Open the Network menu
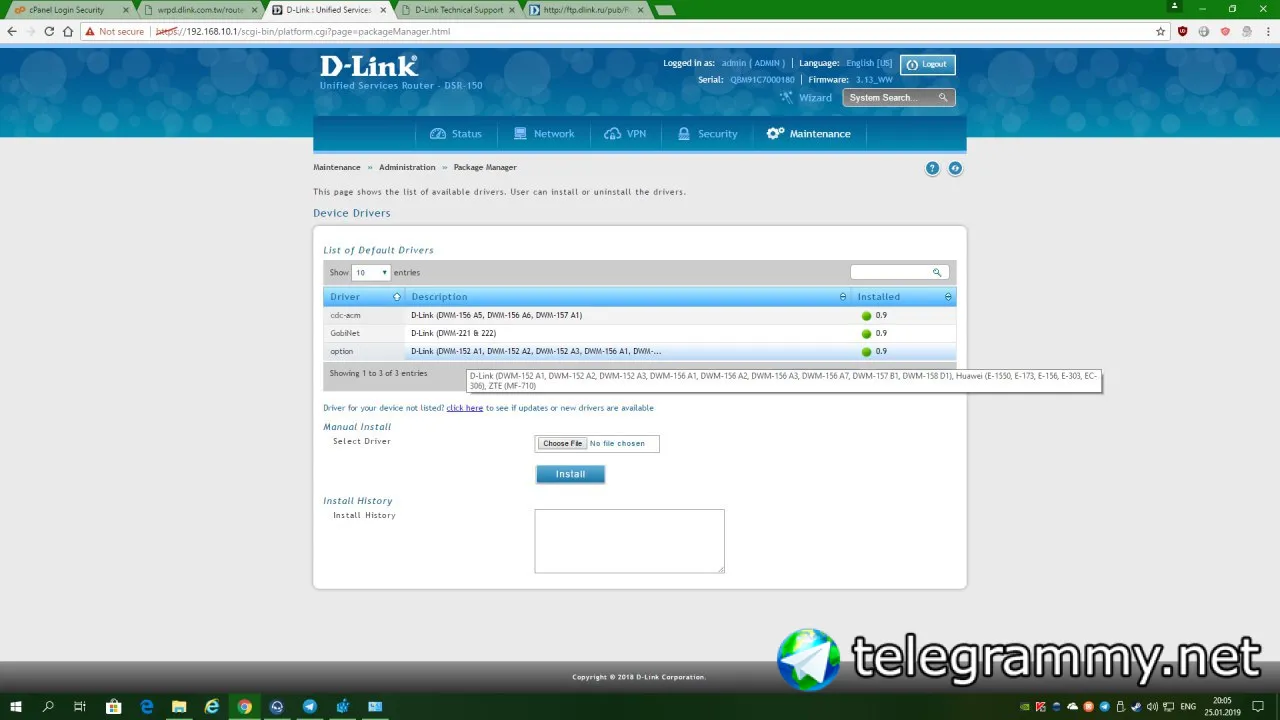 click(543, 134)
